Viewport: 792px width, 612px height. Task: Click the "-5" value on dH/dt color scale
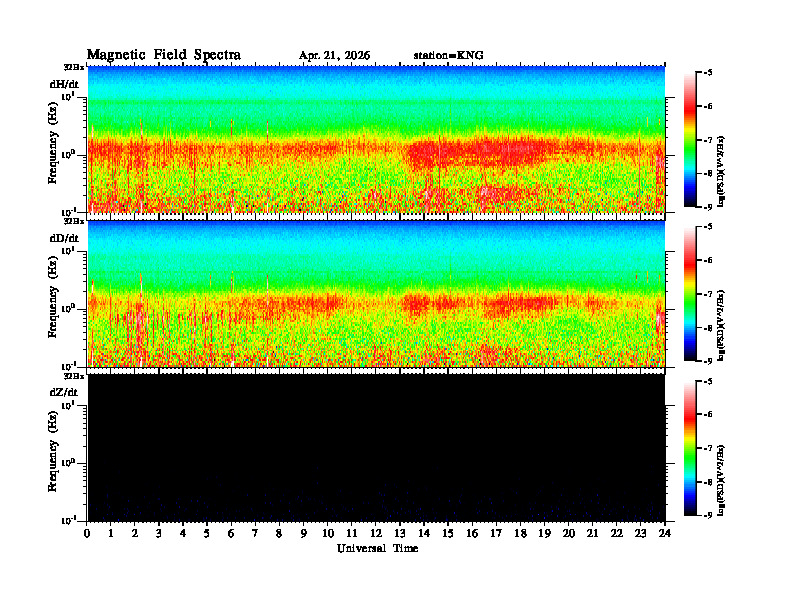(708, 73)
